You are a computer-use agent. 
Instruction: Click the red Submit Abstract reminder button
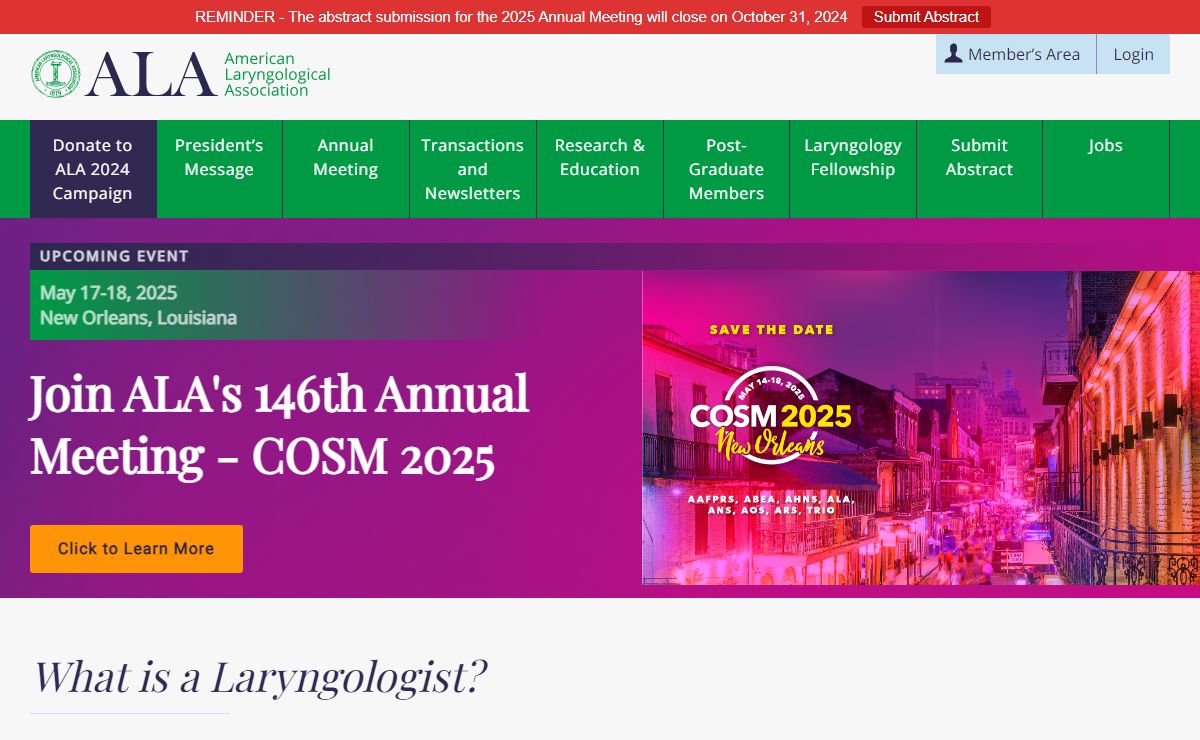926,17
